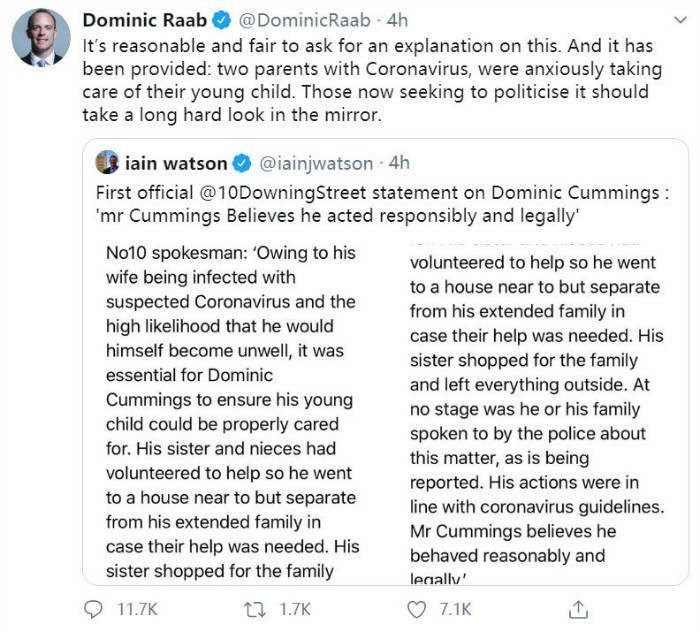
Task: Click the reply speech bubble icon
Action: pyautogui.click(x=95, y=608)
